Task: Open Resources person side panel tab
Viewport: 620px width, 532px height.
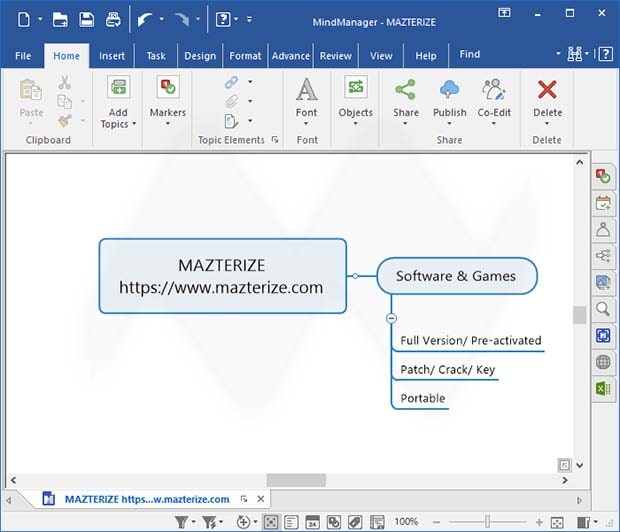Action: [603, 229]
